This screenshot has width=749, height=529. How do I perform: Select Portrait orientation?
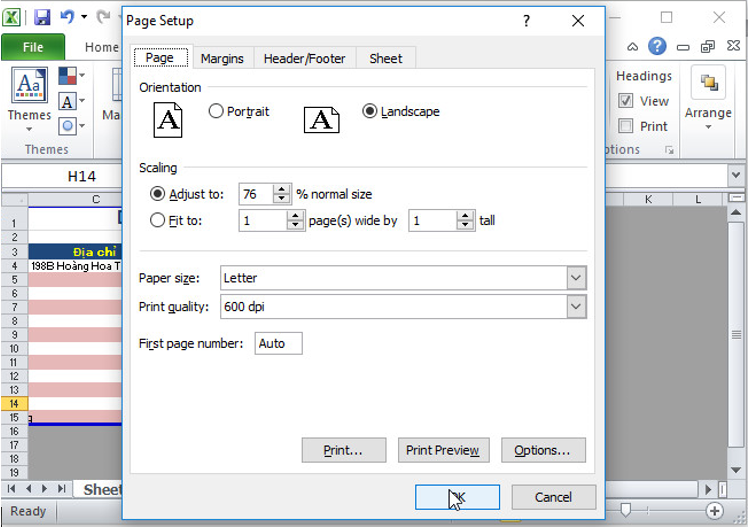[216, 112]
